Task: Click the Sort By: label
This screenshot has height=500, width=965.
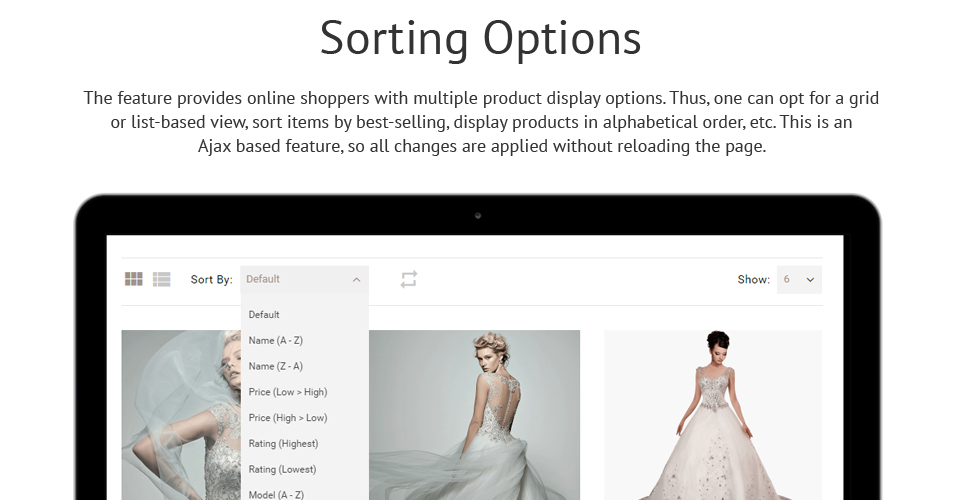Action: (x=212, y=280)
